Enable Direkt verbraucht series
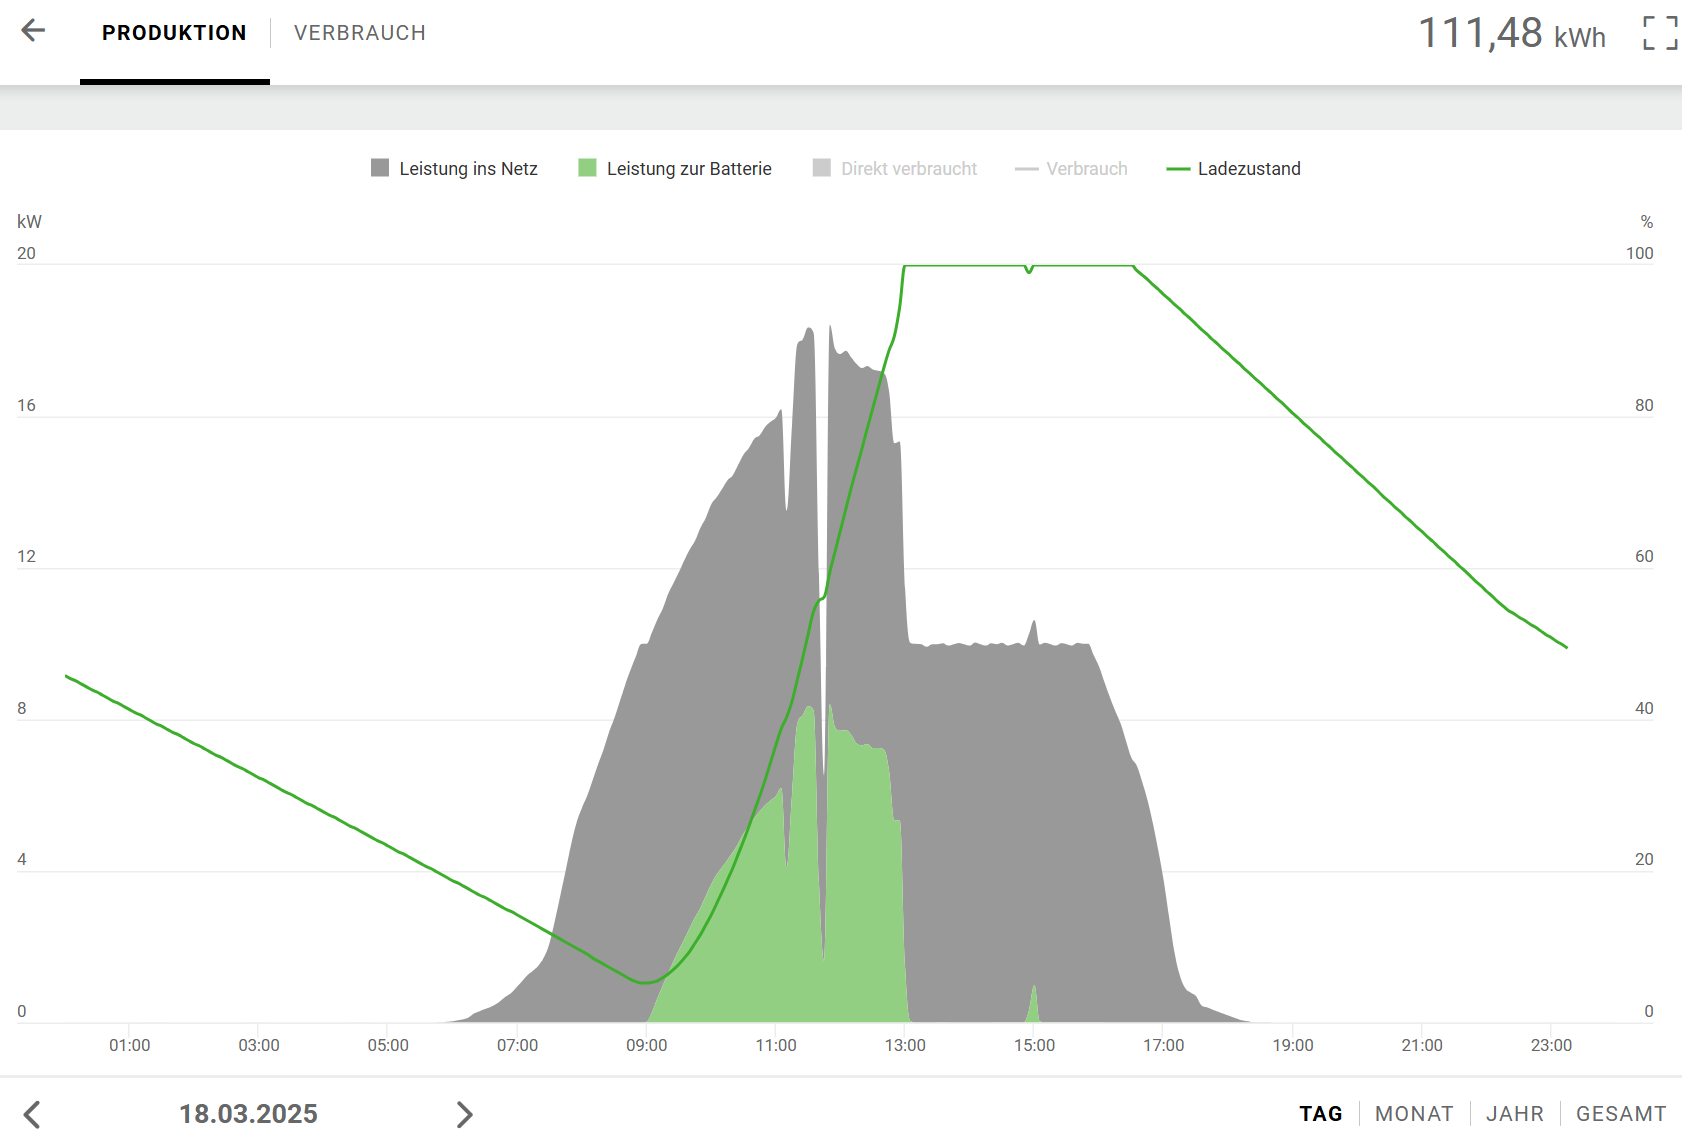1682x1136 pixels. click(908, 169)
